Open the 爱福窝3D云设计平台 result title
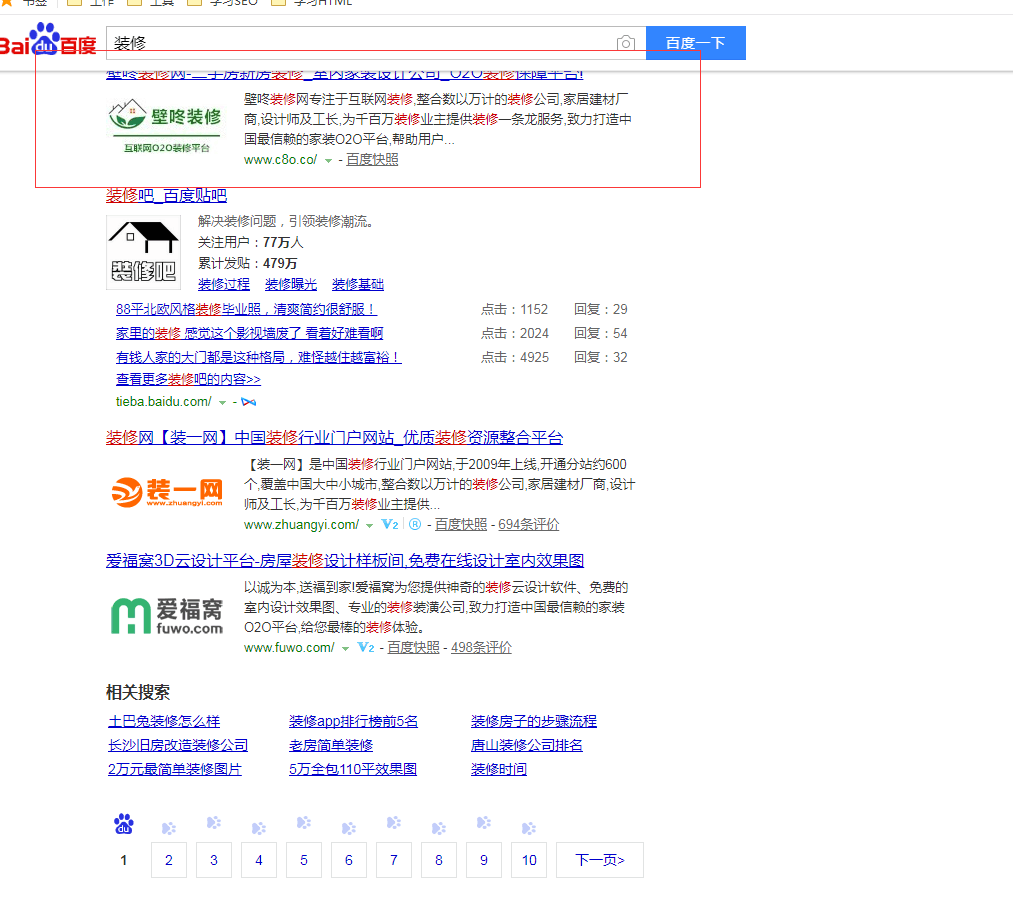Screen dimensions: 1013x898 (345, 560)
